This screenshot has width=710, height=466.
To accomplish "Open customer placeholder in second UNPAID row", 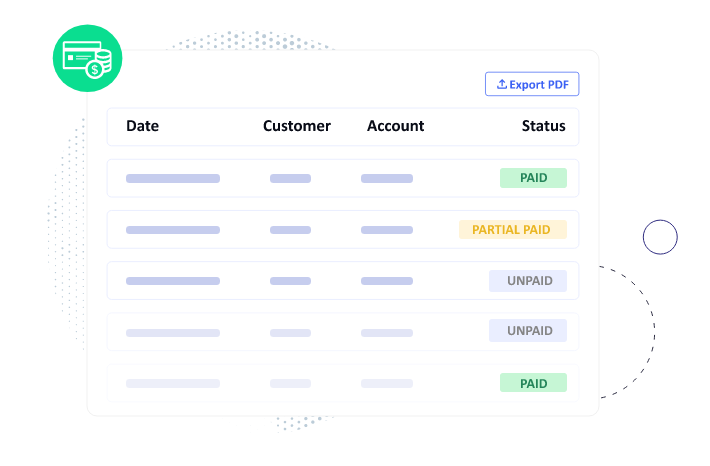I will coord(290,333).
